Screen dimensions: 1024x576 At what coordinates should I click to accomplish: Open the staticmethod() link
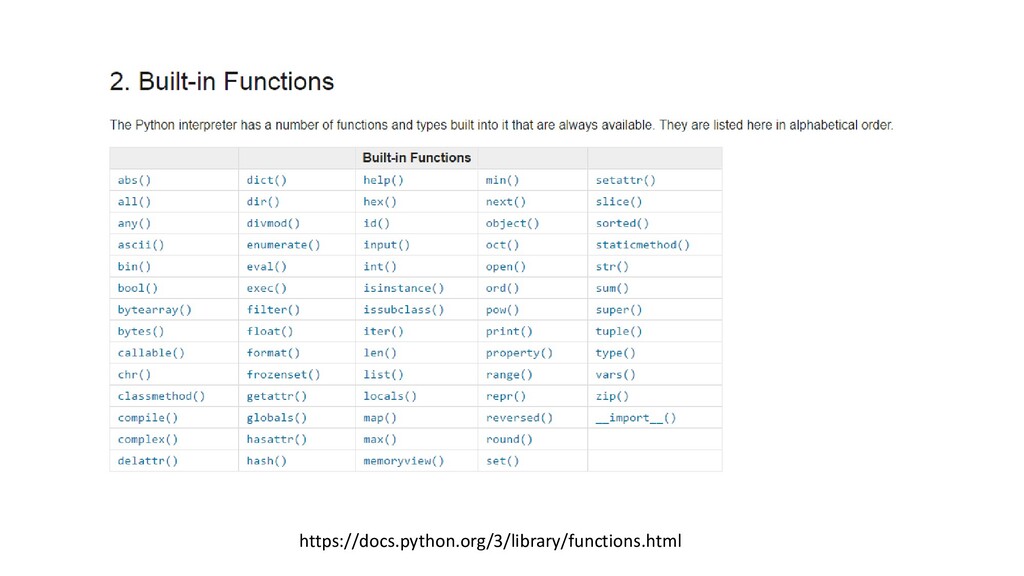(x=643, y=245)
